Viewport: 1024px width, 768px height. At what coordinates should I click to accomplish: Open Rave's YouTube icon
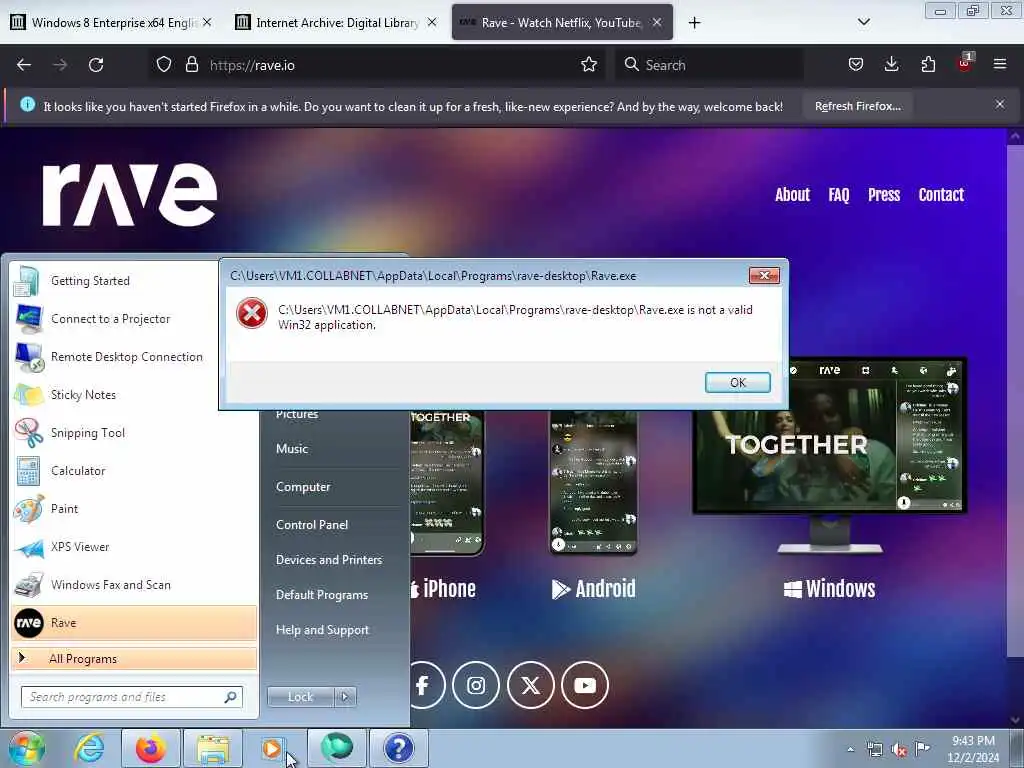coord(584,685)
